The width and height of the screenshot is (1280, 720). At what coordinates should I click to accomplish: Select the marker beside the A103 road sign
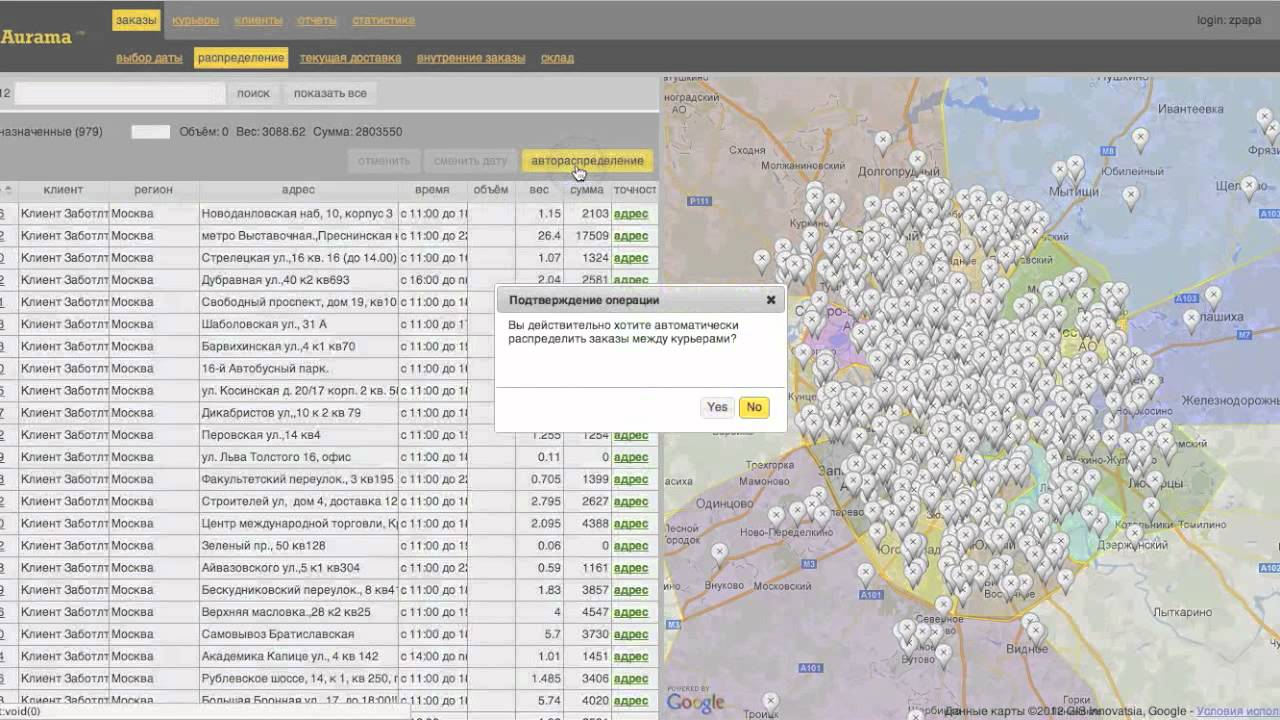pos(1213,295)
